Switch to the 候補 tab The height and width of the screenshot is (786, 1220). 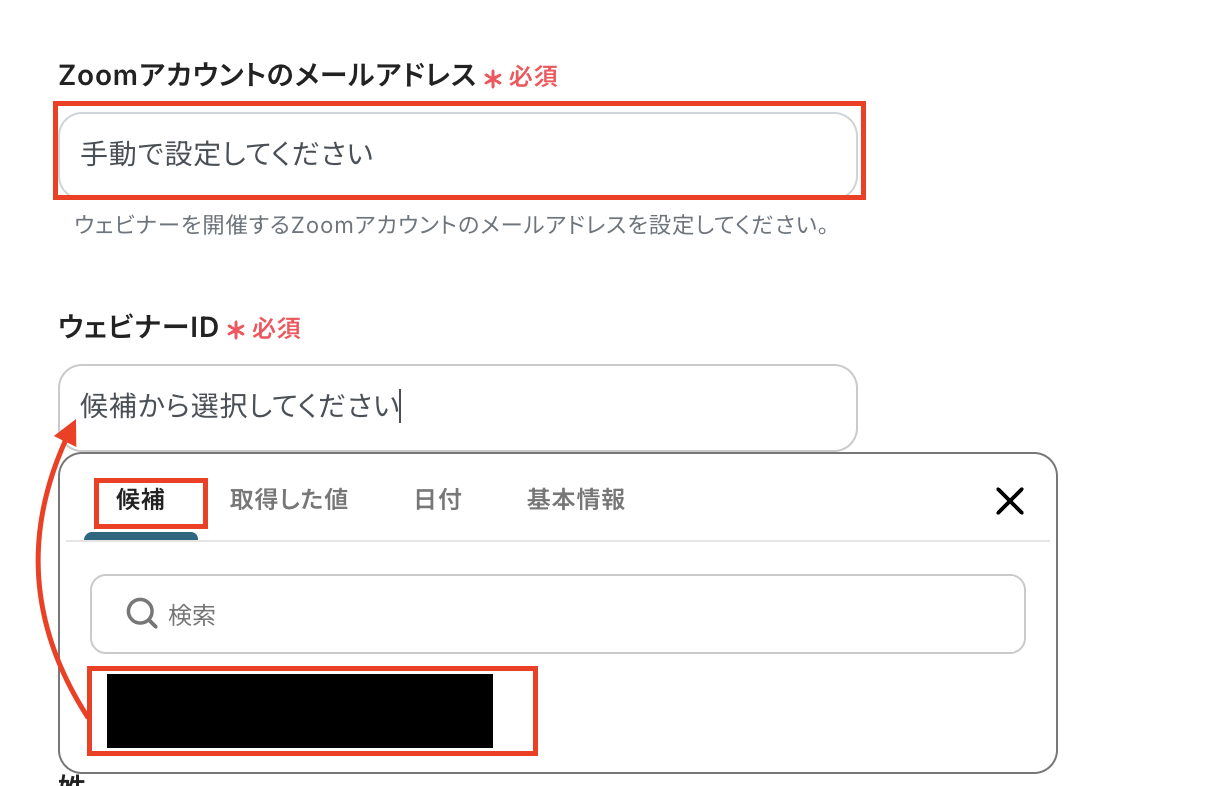click(141, 500)
